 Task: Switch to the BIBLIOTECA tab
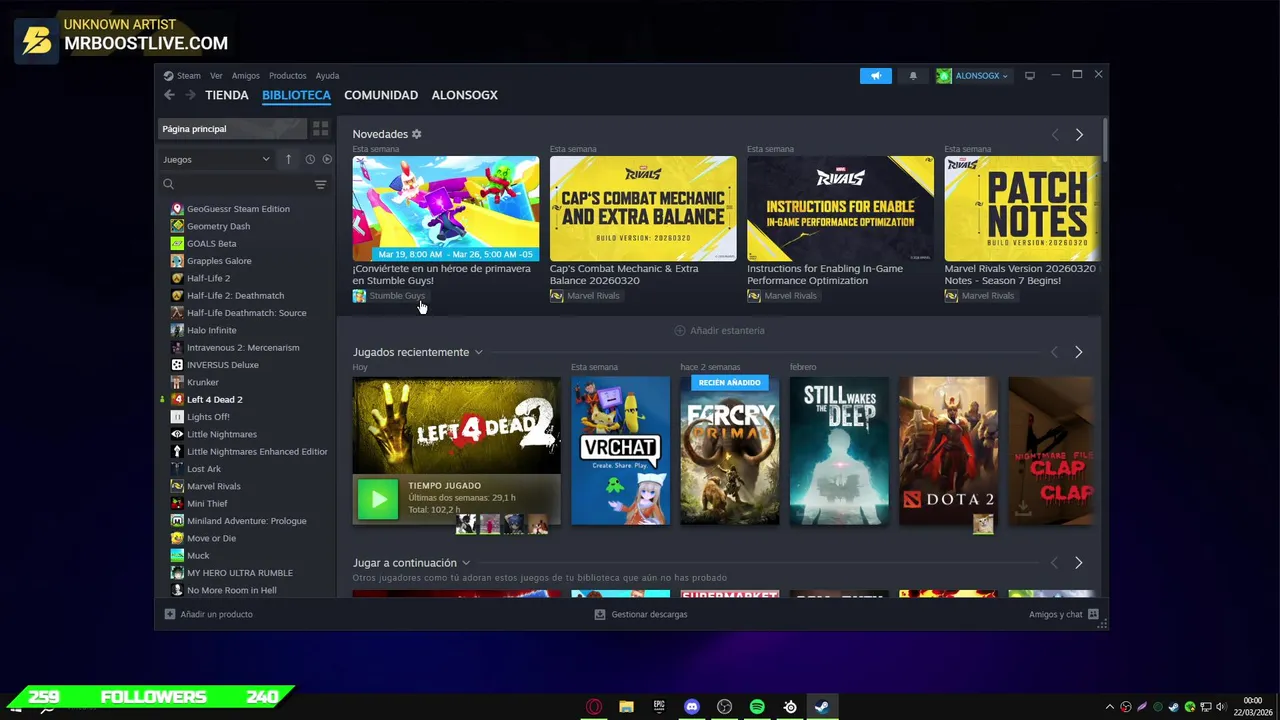(x=296, y=95)
